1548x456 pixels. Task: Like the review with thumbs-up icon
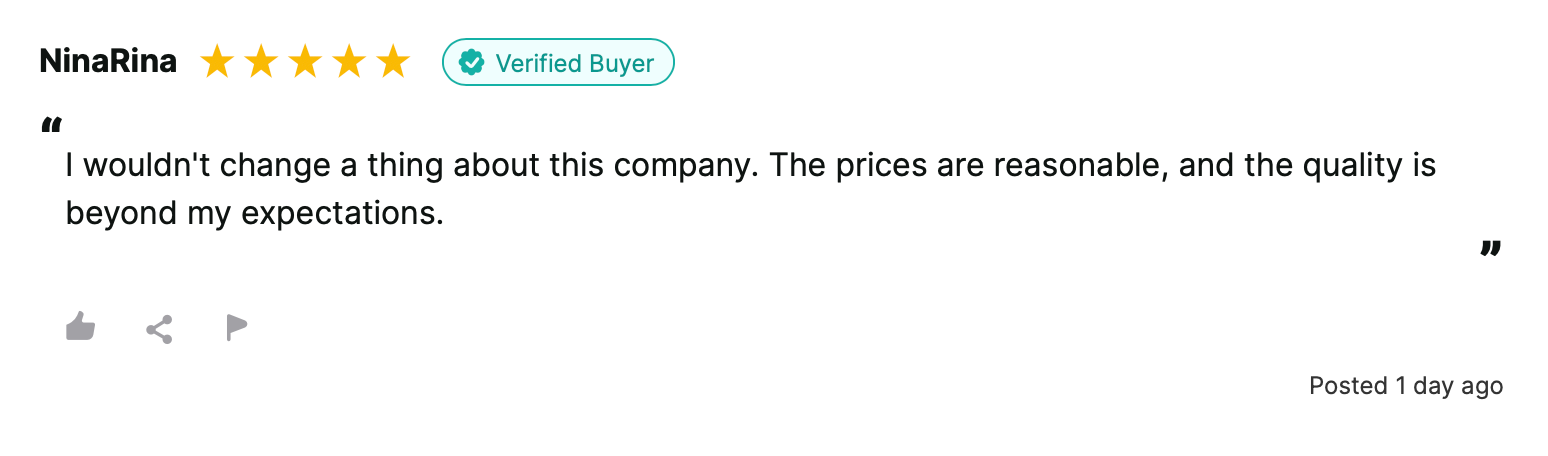80,327
